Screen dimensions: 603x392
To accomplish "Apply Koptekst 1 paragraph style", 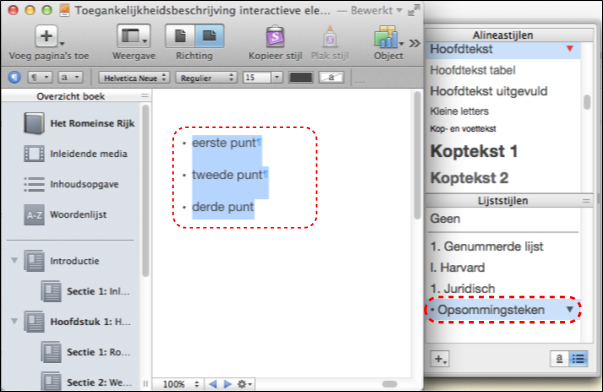I will (474, 151).
